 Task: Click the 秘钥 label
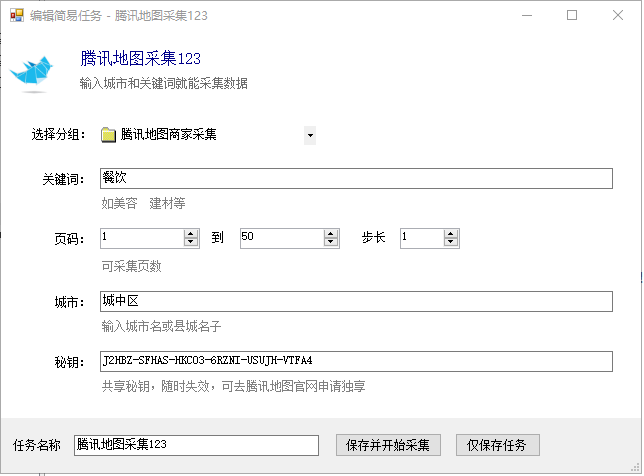click(69, 363)
